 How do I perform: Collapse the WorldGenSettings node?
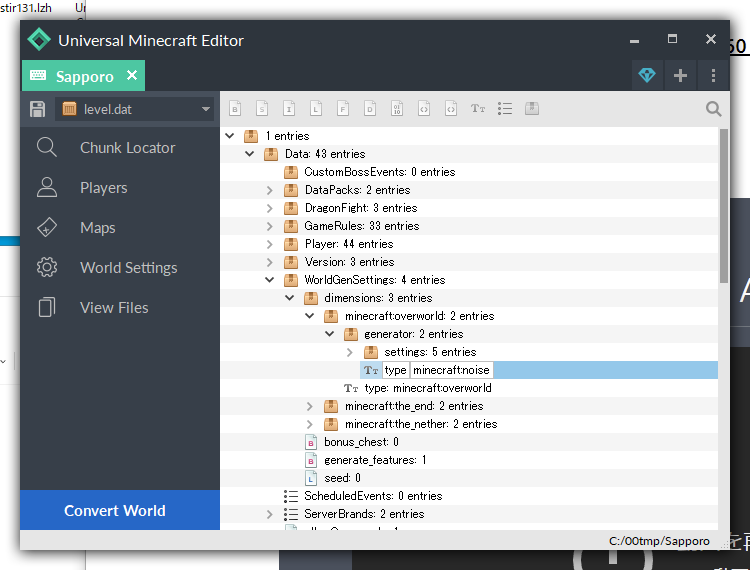point(270,280)
